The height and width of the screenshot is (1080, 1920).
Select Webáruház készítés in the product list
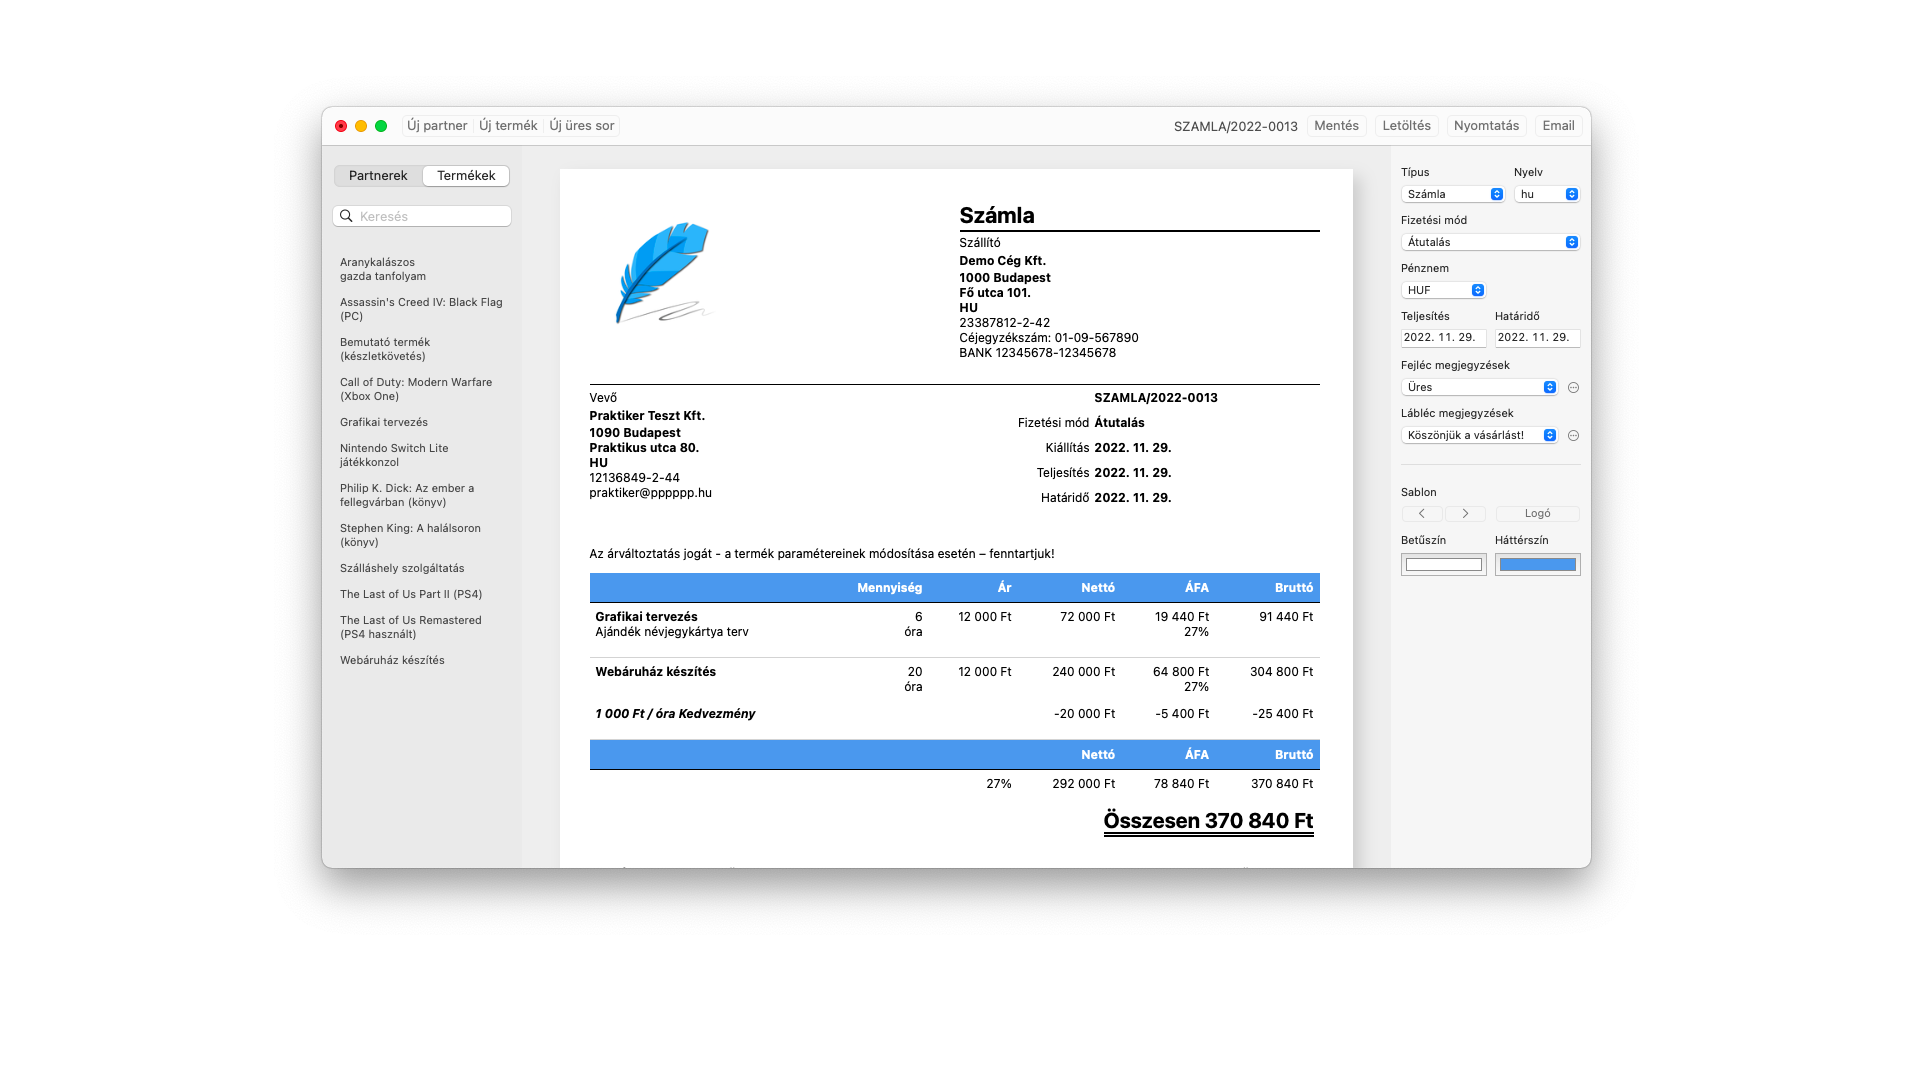pyautogui.click(x=393, y=660)
